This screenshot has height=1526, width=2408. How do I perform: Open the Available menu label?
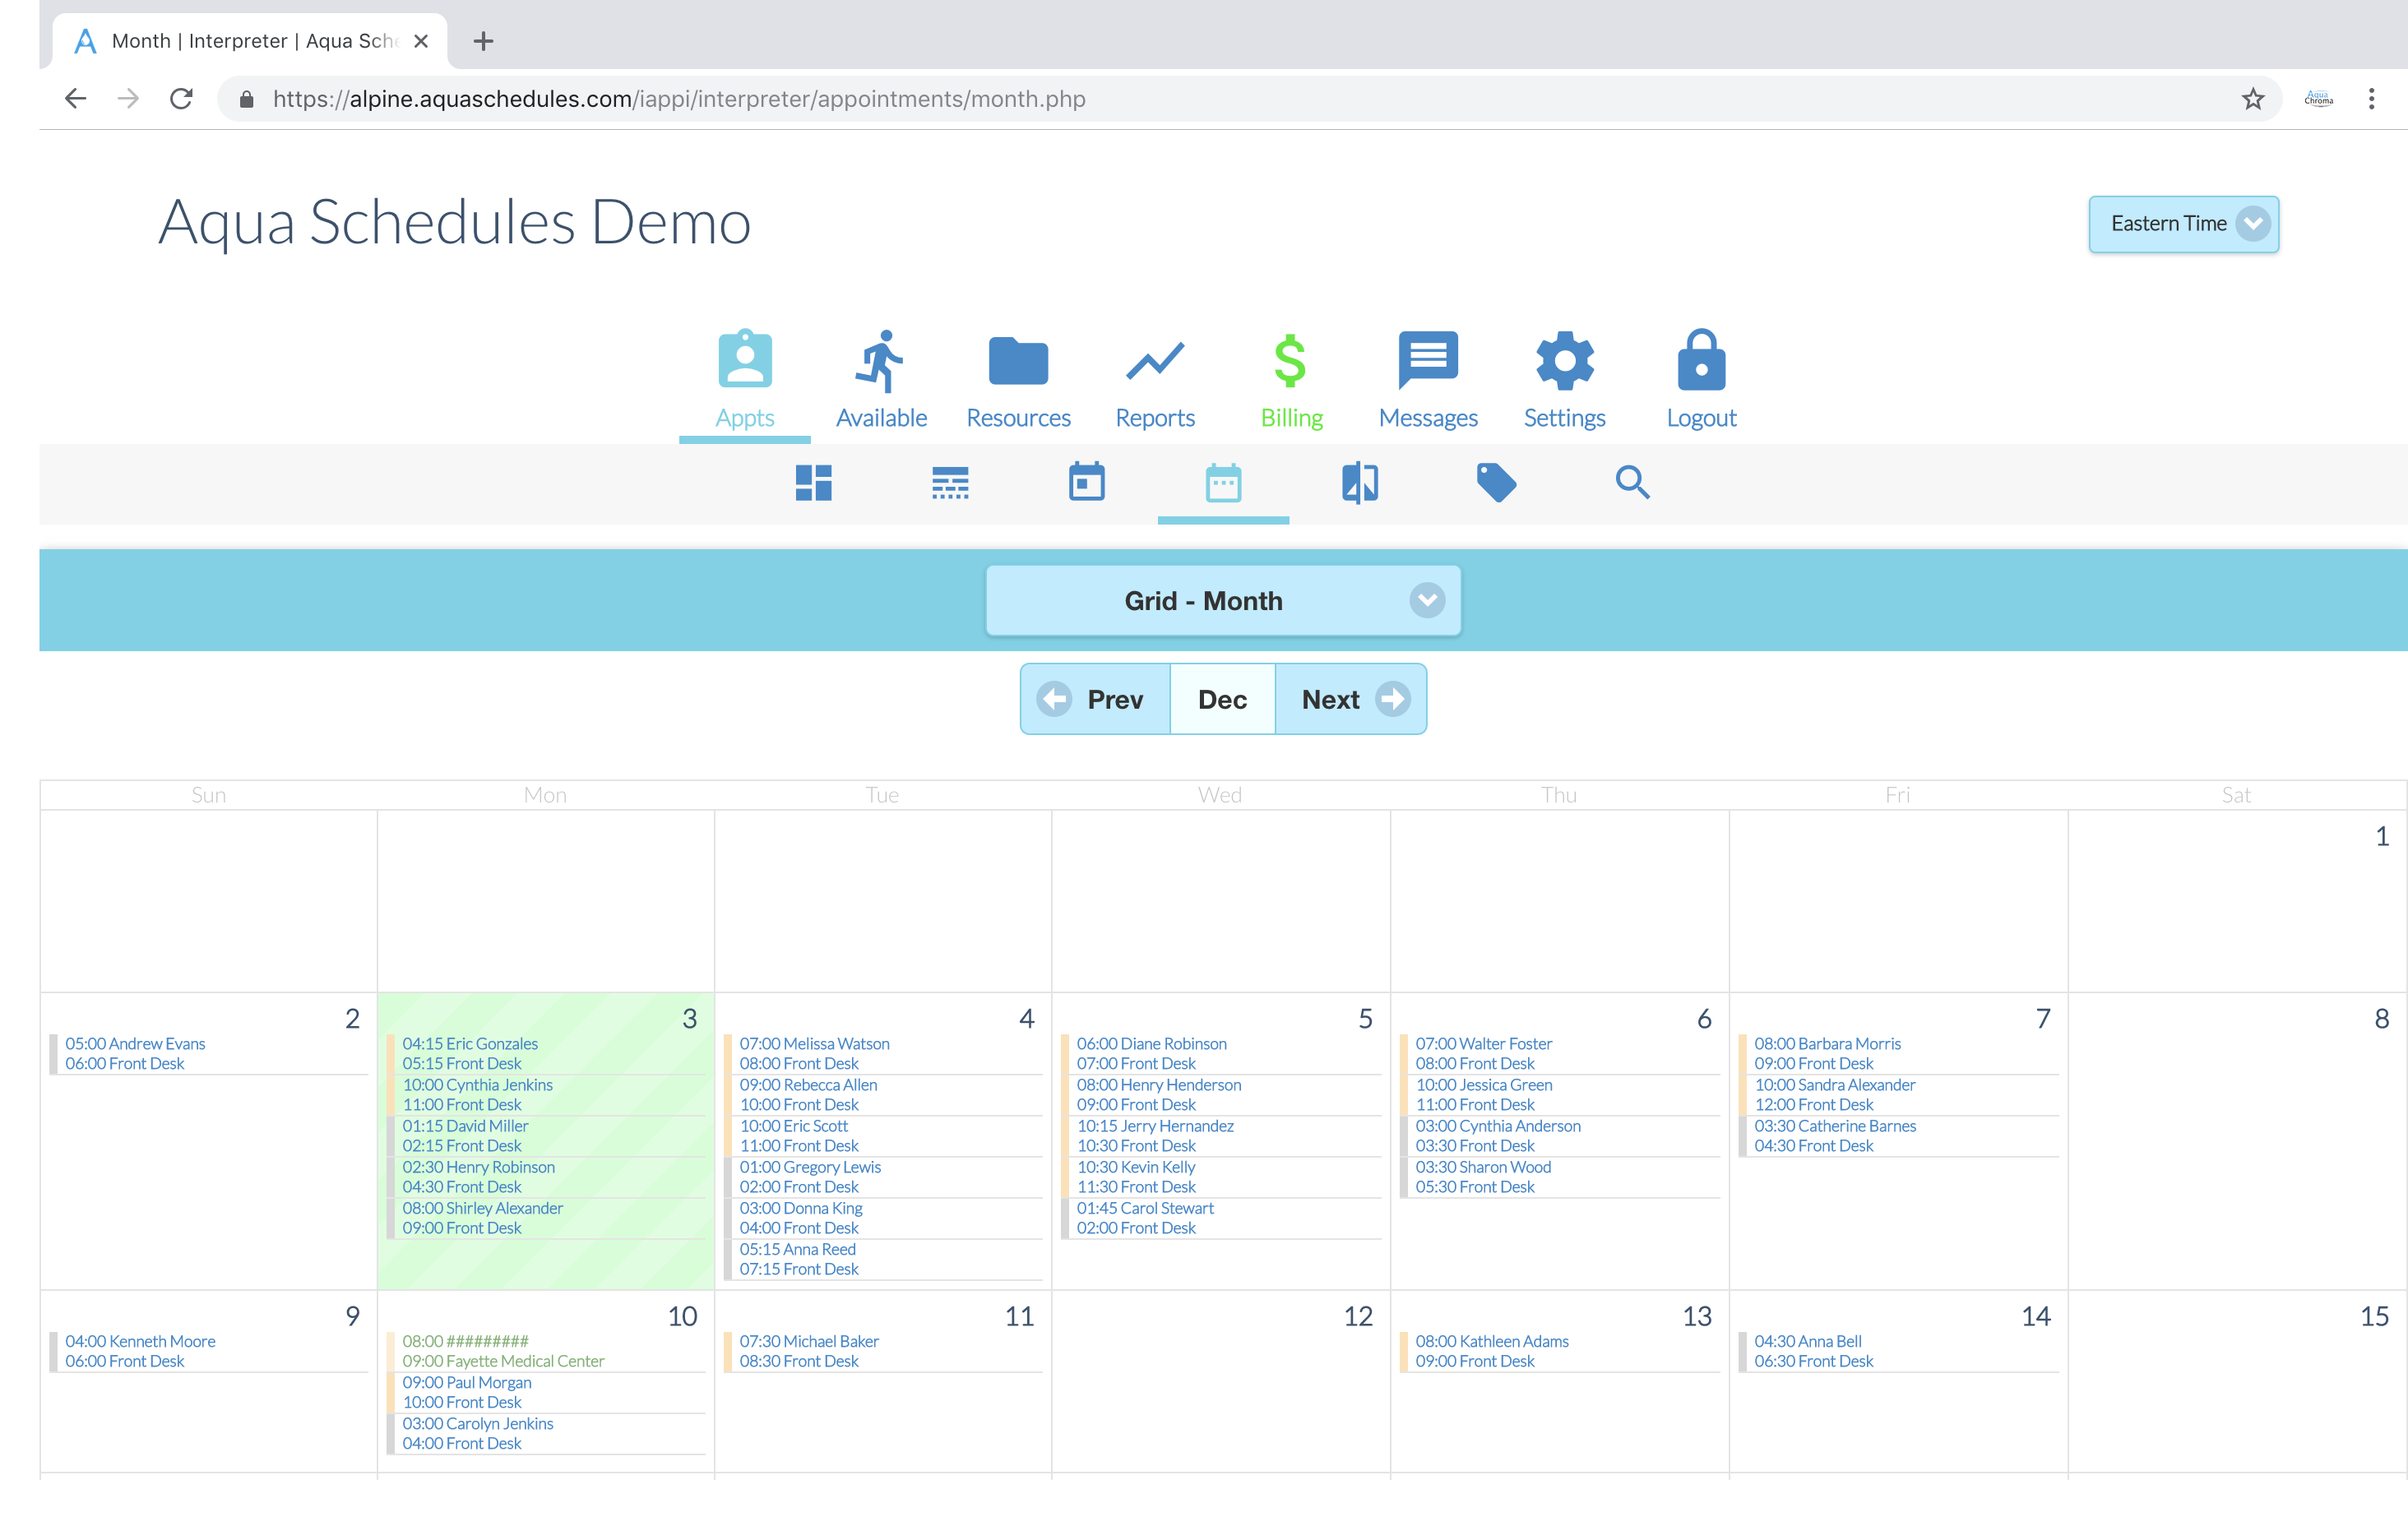pyautogui.click(x=881, y=418)
